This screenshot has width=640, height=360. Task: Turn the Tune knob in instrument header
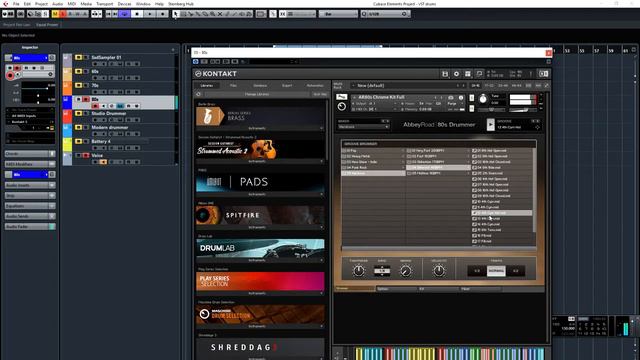[483, 99]
